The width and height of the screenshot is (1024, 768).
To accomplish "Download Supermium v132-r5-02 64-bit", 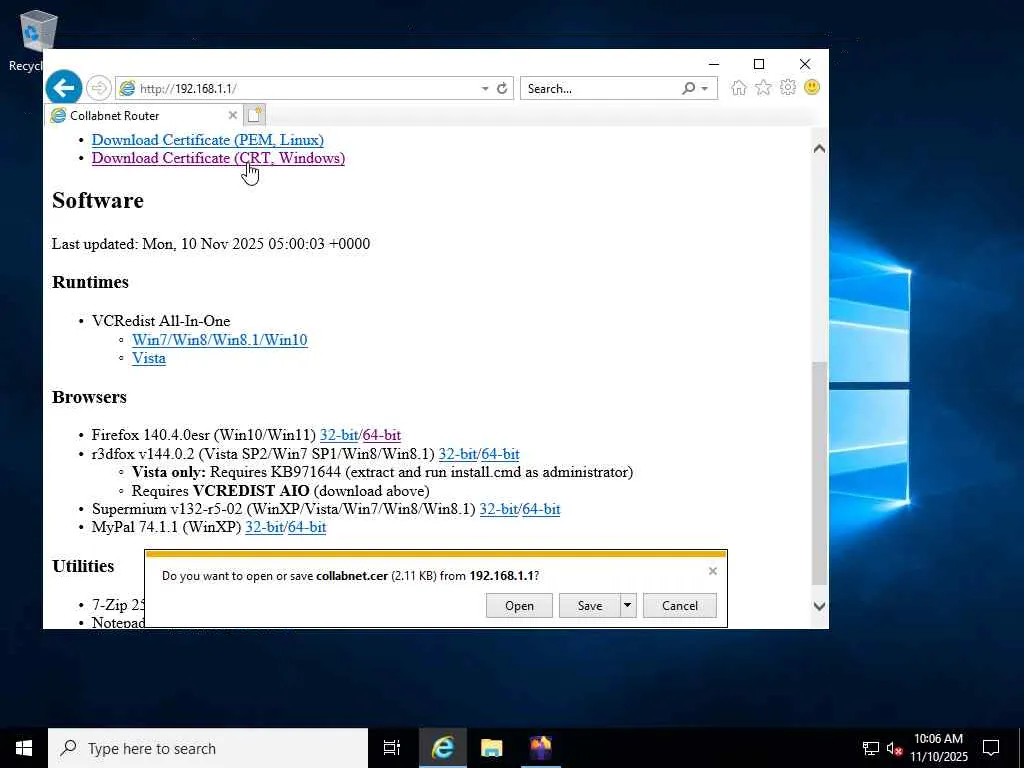I will pyautogui.click(x=541, y=509).
